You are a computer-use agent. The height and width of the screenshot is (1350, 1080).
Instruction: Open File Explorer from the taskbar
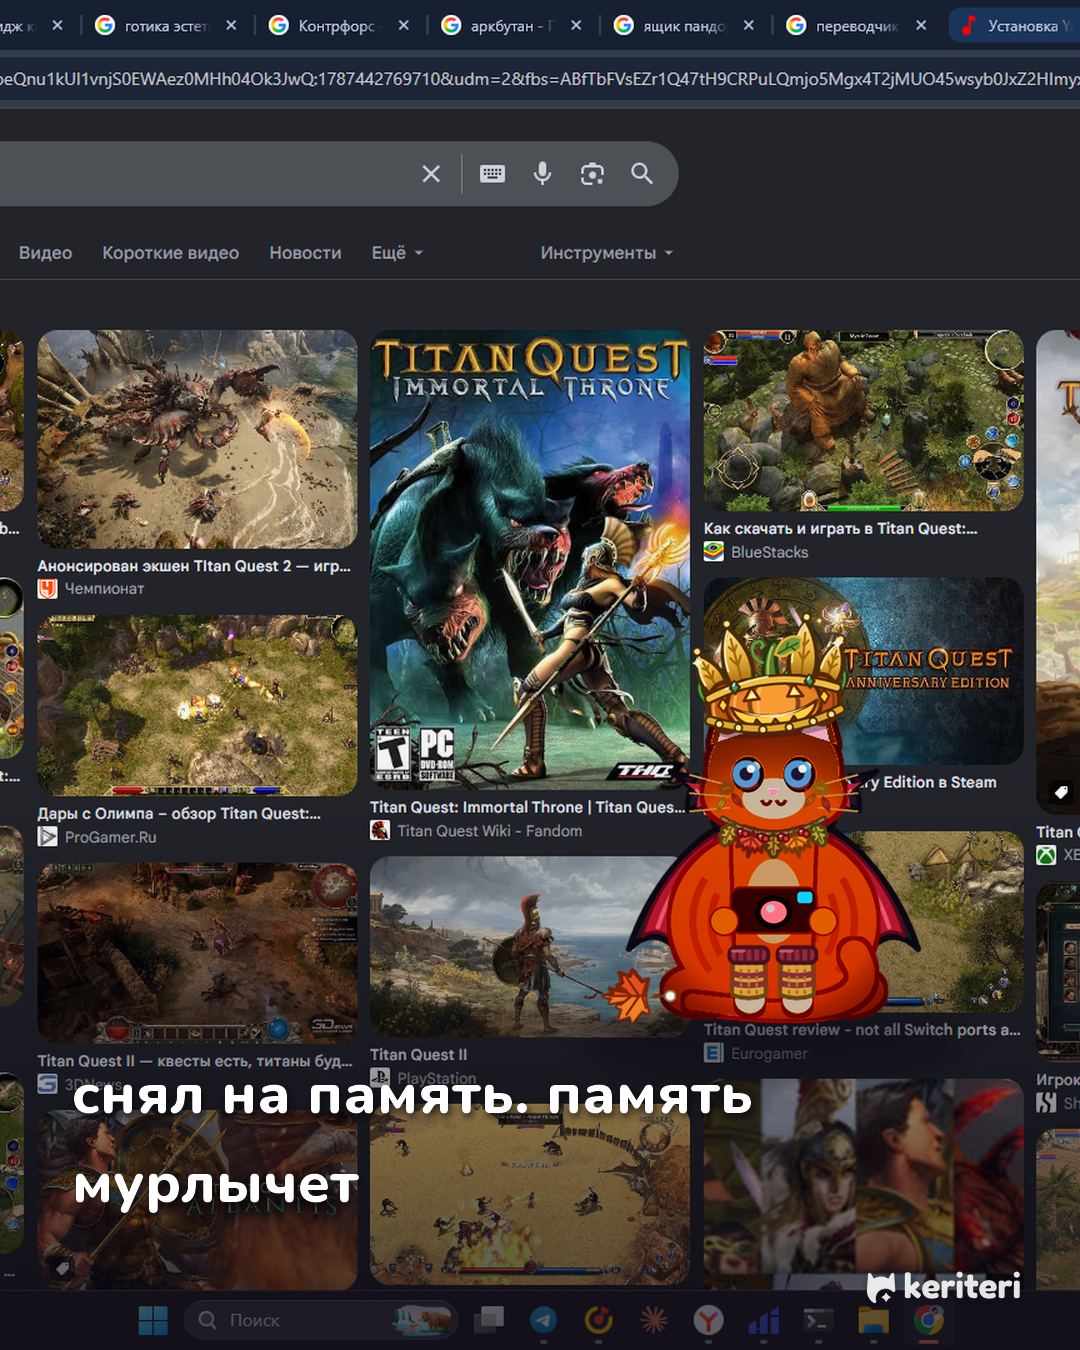coord(873,1320)
